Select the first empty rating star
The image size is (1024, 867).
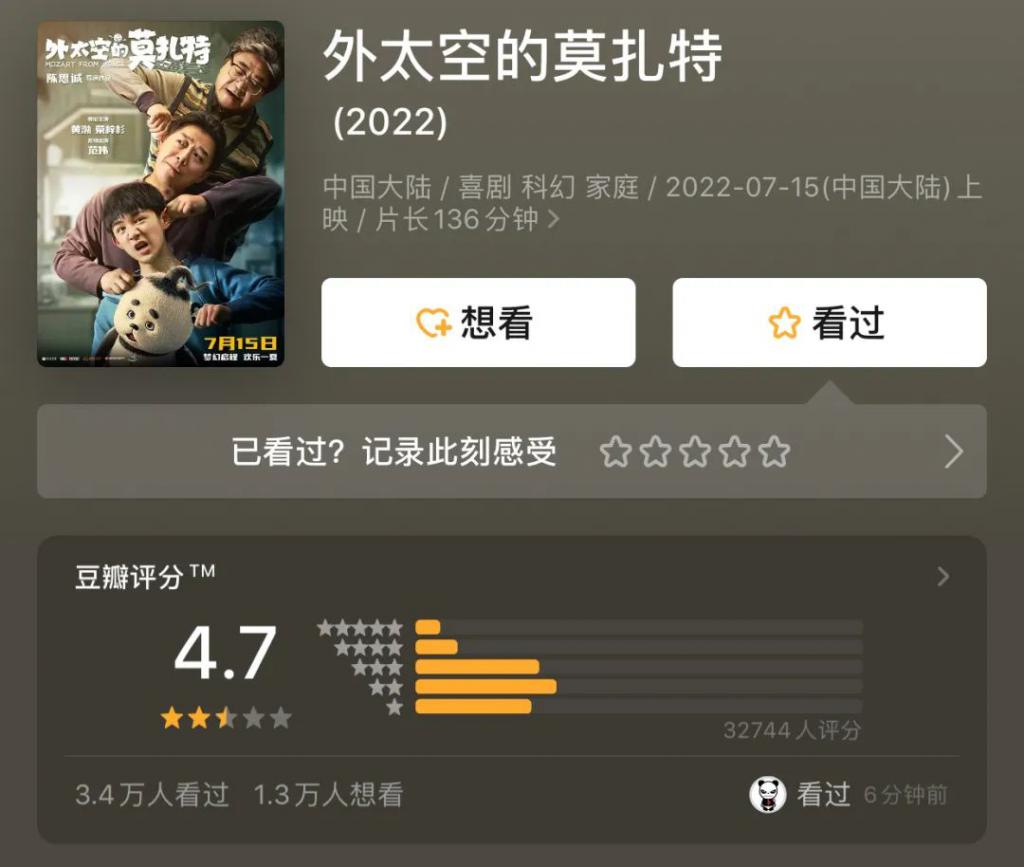(x=615, y=452)
